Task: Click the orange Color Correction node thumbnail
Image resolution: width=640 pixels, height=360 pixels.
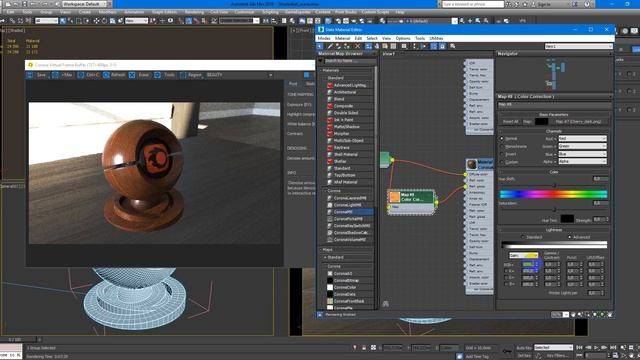Action: [x=394, y=197]
